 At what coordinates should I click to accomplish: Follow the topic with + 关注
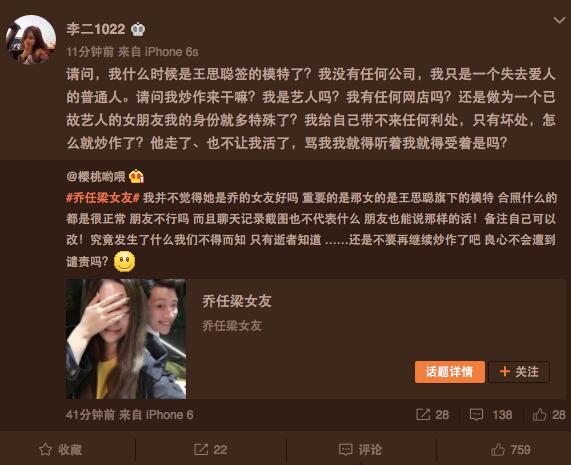point(519,372)
